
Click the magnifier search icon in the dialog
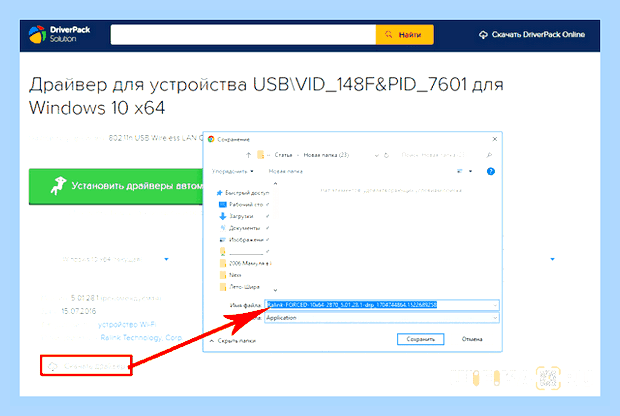(x=489, y=155)
